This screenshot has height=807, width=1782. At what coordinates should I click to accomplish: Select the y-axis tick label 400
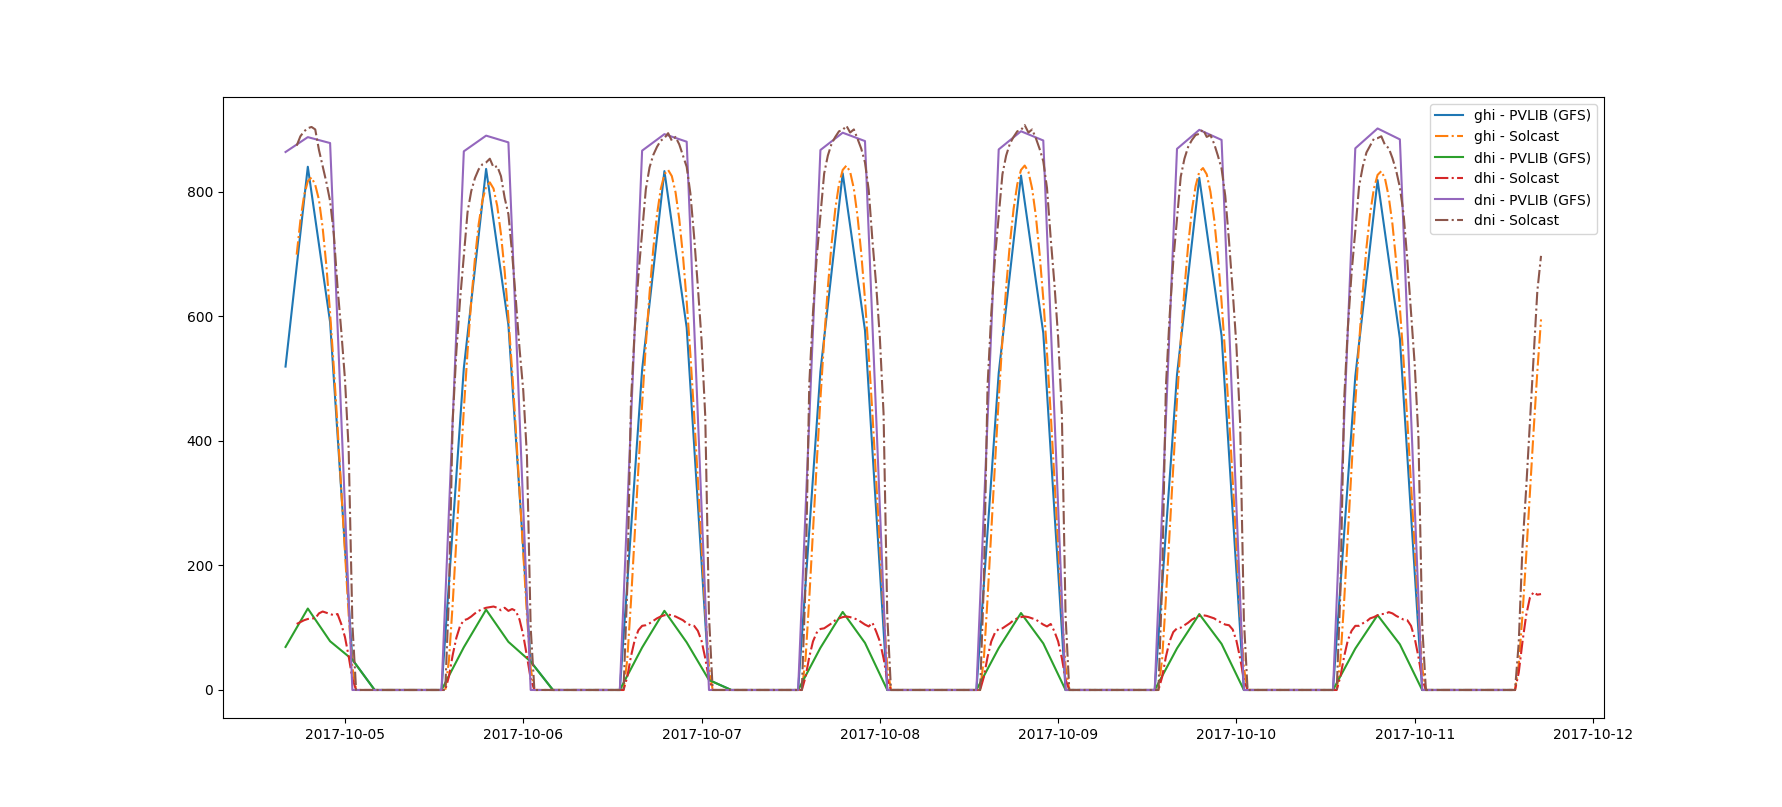pyautogui.click(x=201, y=441)
